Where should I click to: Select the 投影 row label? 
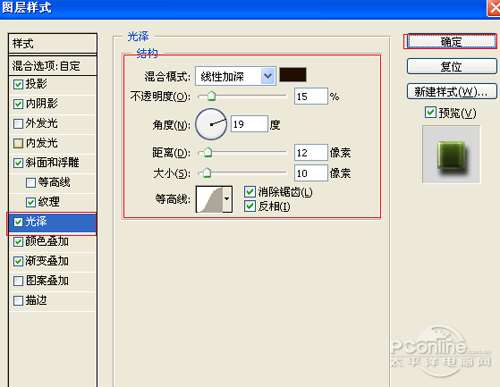[x=36, y=84]
